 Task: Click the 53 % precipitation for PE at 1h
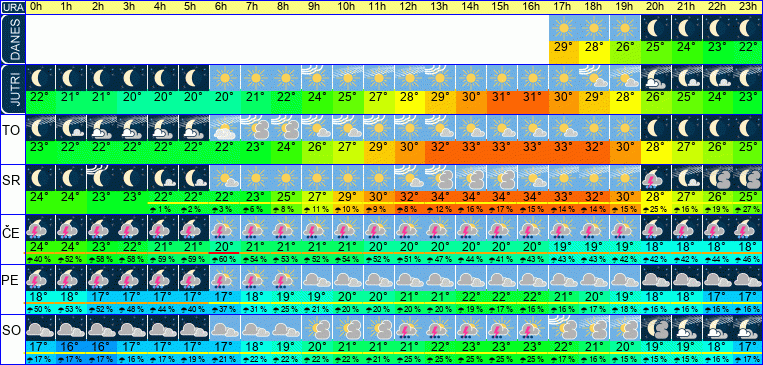tap(71, 310)
